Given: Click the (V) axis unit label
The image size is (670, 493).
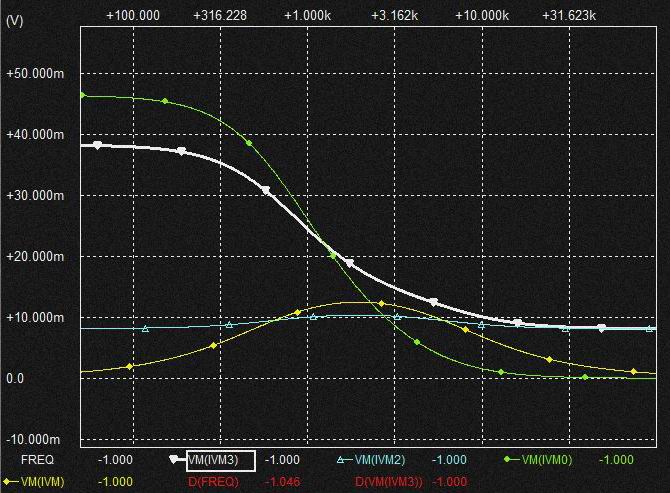Looking at the screenshot, I should [x=14, y=20].
